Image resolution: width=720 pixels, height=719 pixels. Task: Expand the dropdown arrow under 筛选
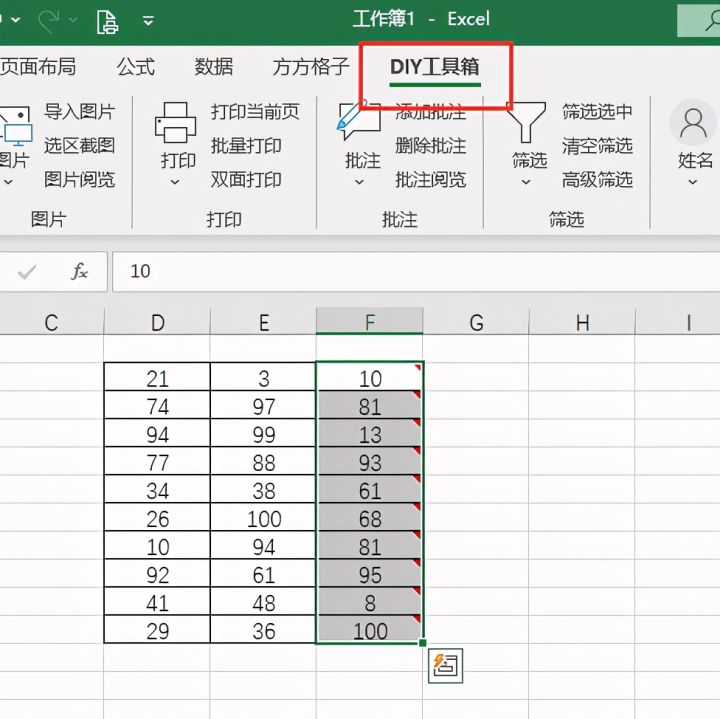tap(526, 182)
